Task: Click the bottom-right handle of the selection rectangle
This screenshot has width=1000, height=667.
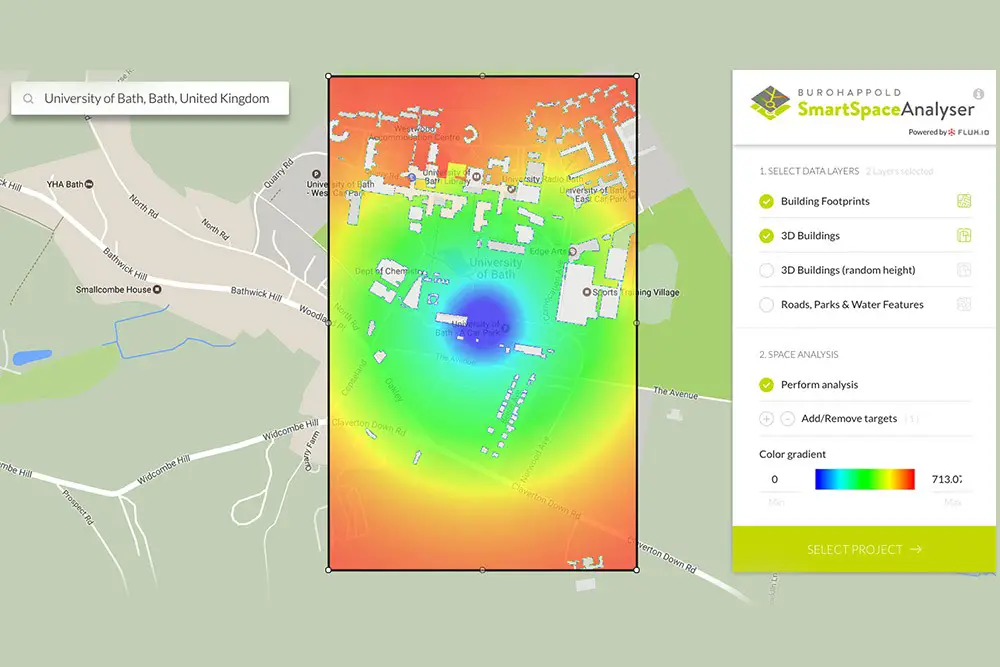Action: click(x=636, y=570)
